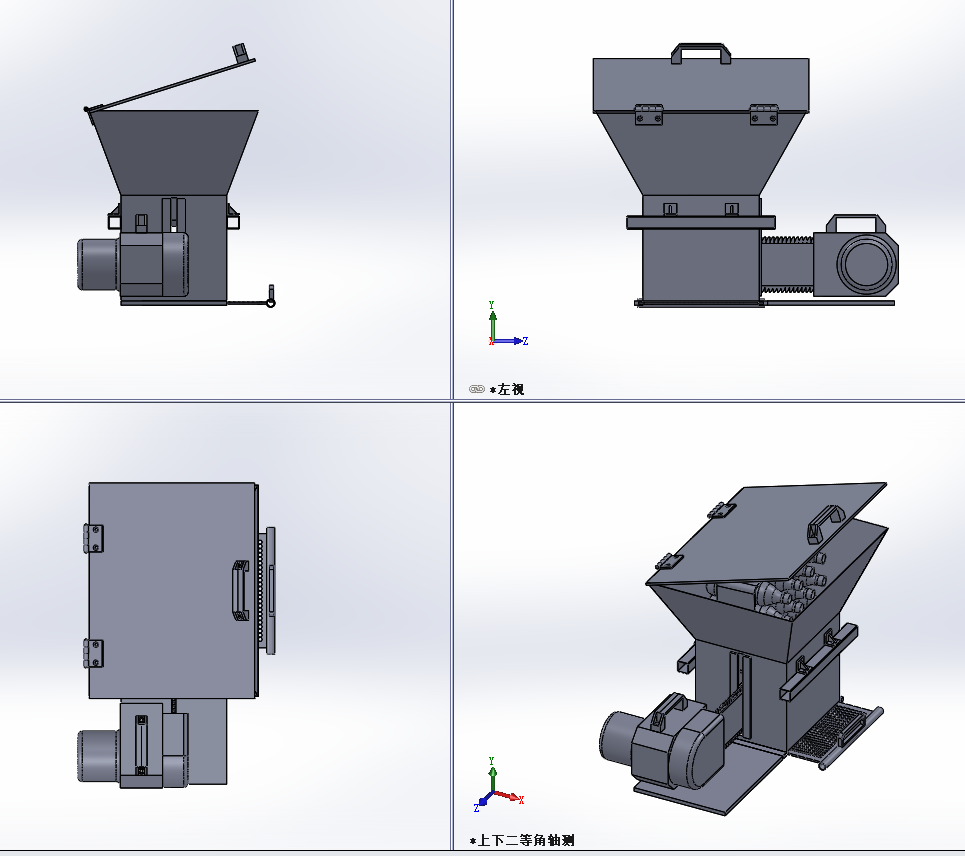
Task: Click the green Y axis arrow in the isometric viewport triad
Action: pyautogui.click(x=492, y=777)
